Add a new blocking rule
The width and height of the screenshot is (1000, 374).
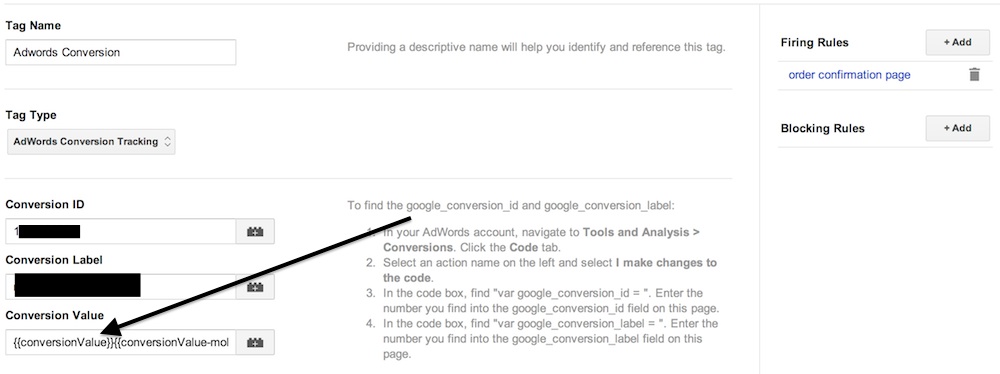point(958,128)
